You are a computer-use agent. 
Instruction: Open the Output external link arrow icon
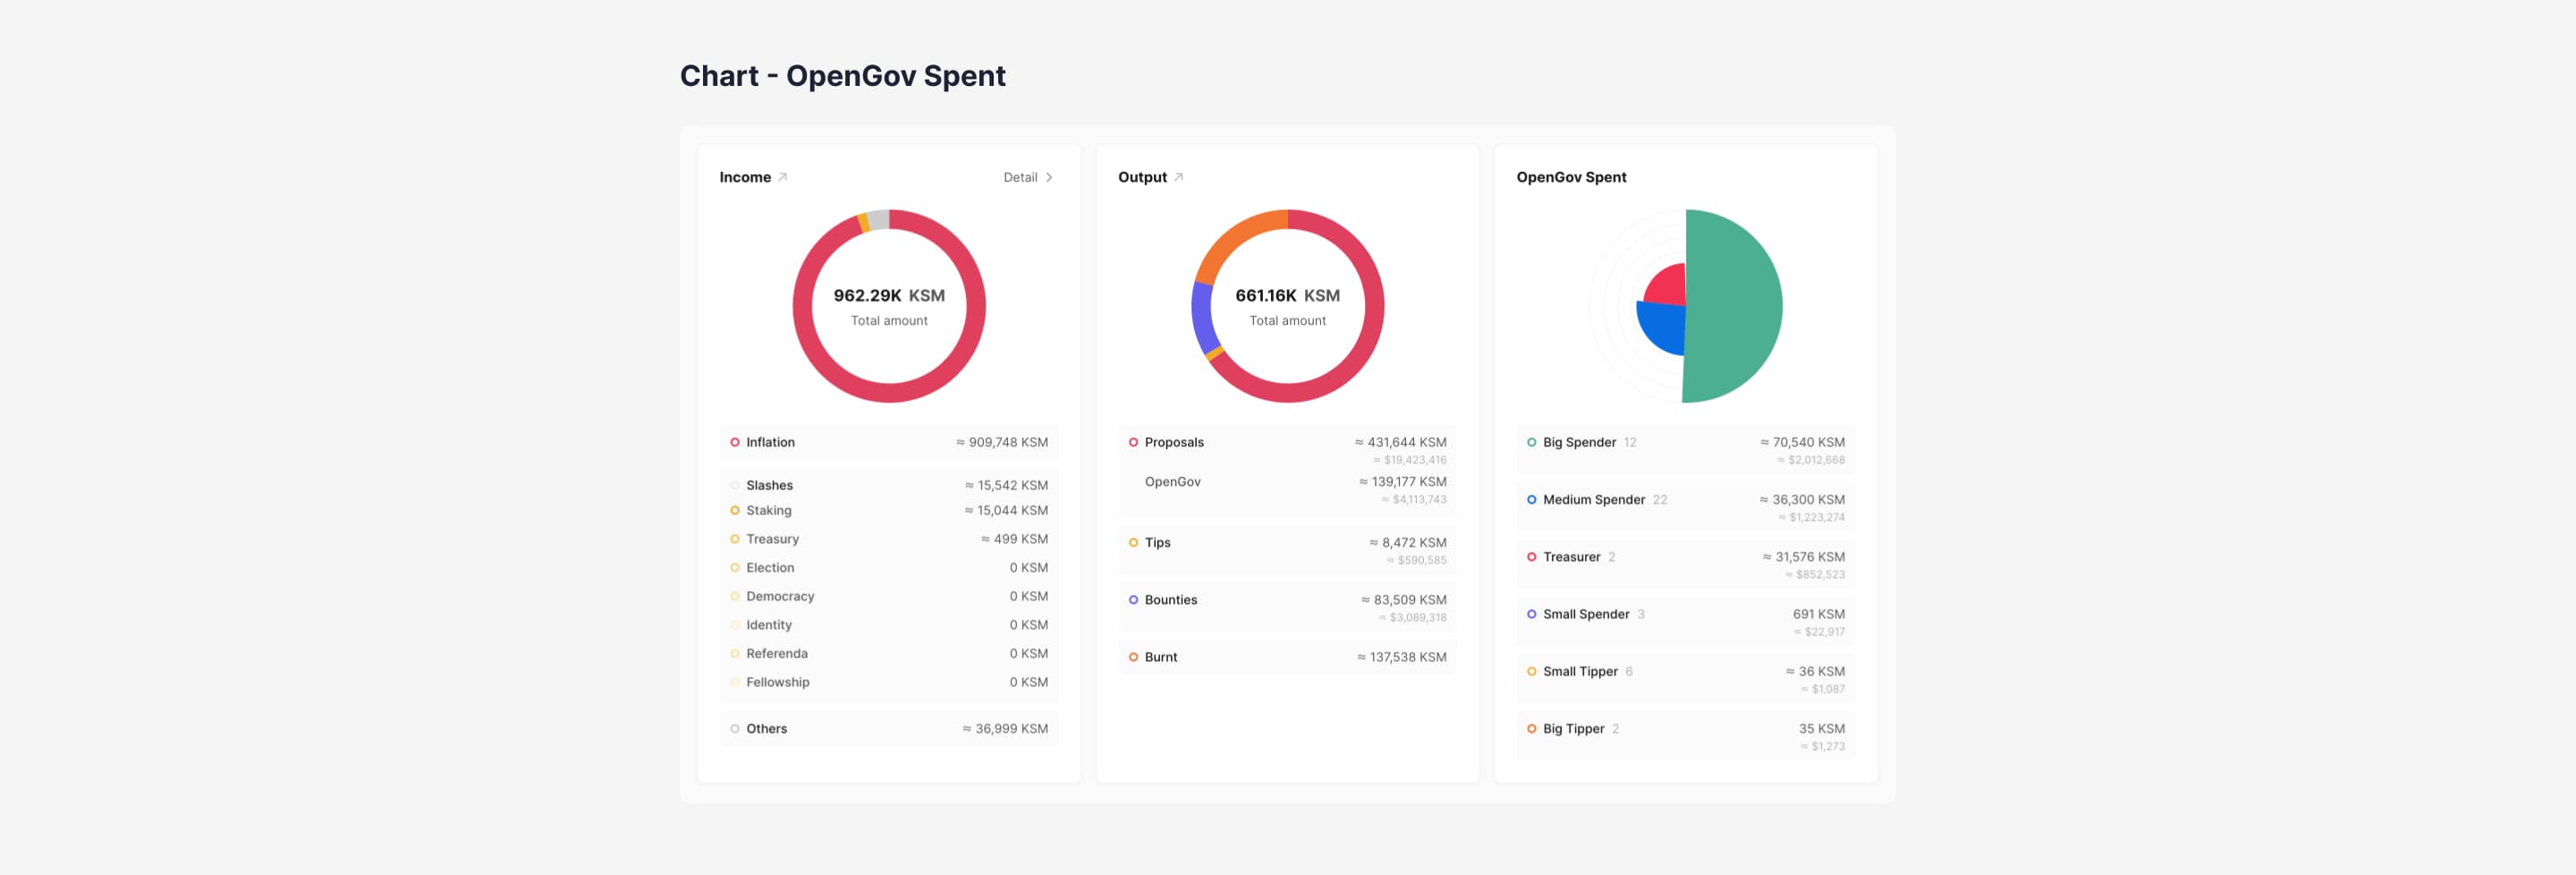(x=1179, y=177)
